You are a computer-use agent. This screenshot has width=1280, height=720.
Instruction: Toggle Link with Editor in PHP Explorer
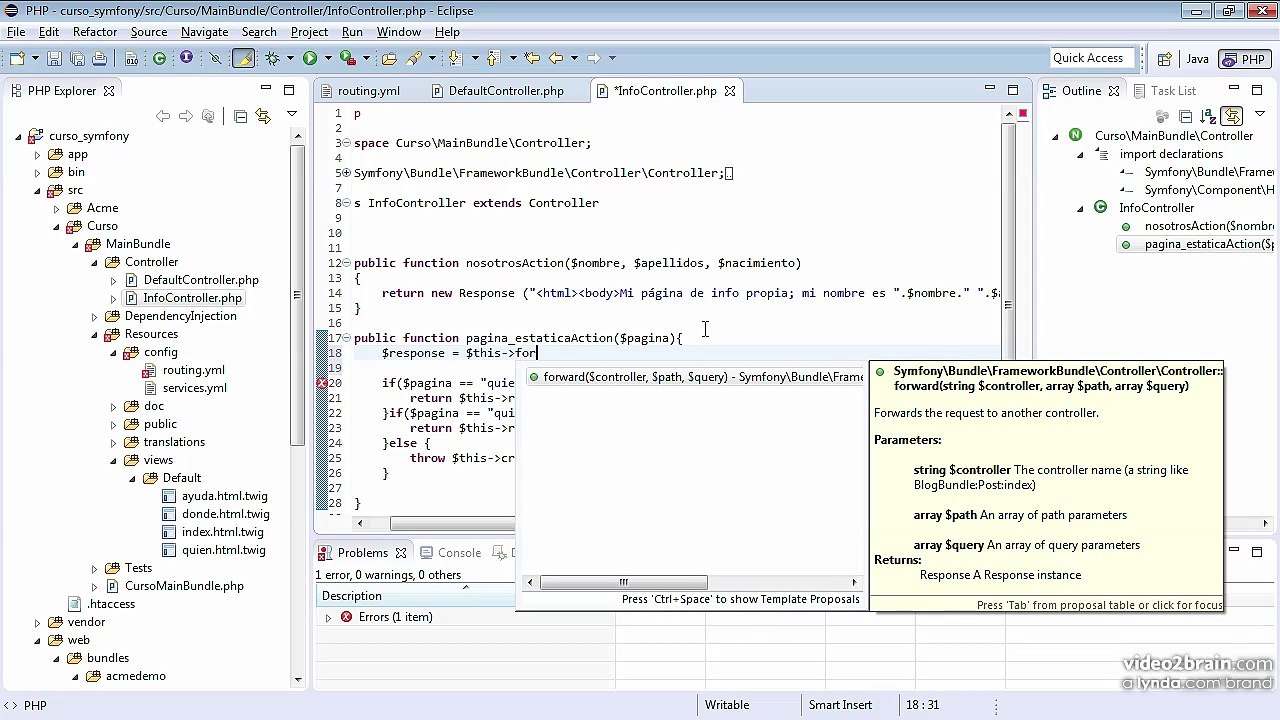[262, 117]
